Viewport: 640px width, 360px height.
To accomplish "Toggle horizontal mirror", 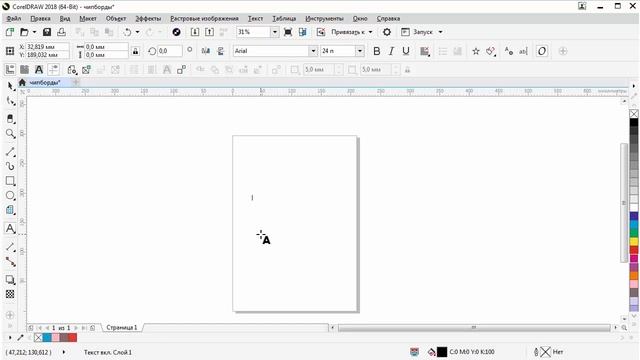I will point(206,51).
